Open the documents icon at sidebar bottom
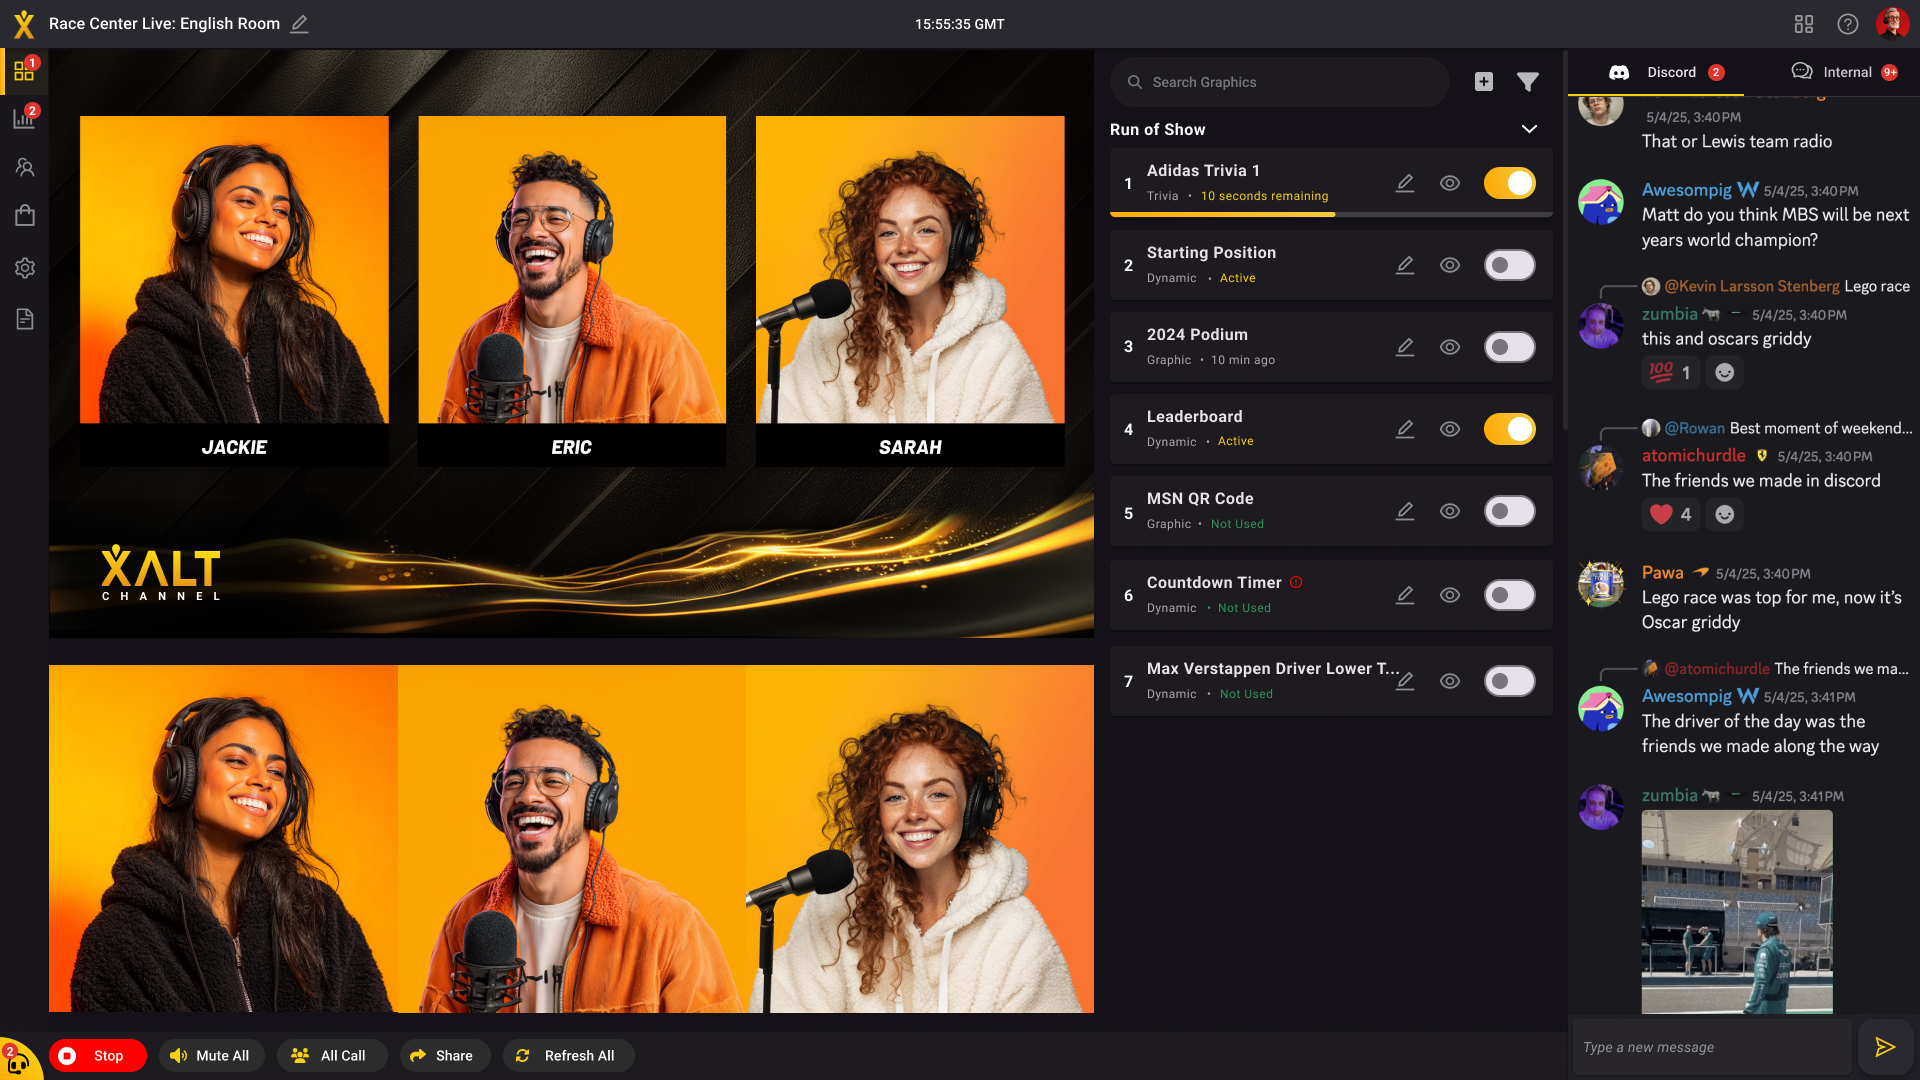This screenshot has width=1920, height=1080. pyautogui.click(x=25, y=318)
